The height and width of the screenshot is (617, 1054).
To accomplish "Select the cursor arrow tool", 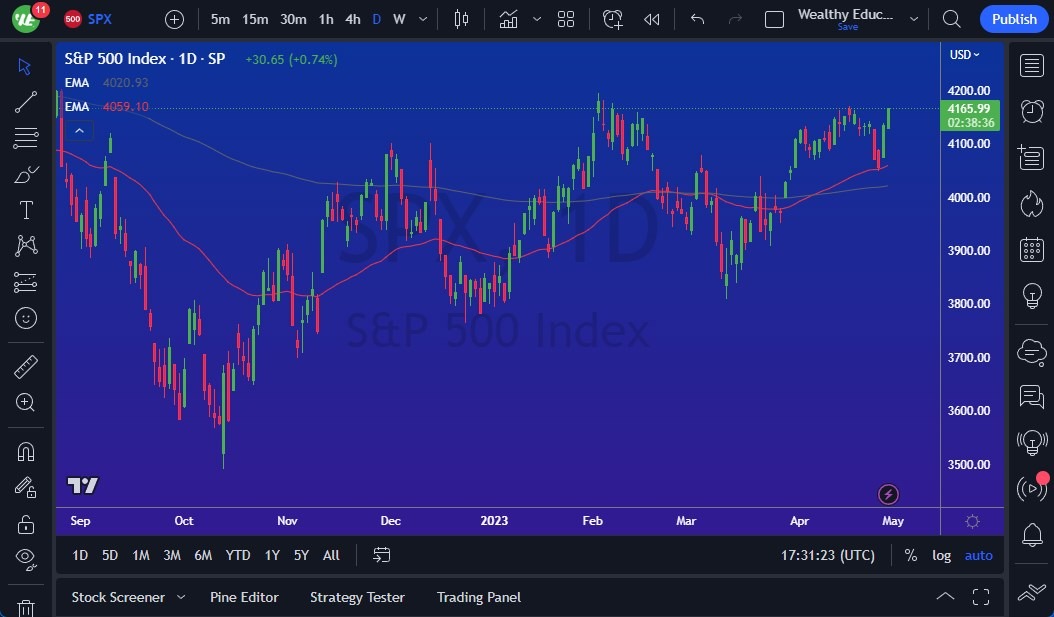I will [26, 67].
